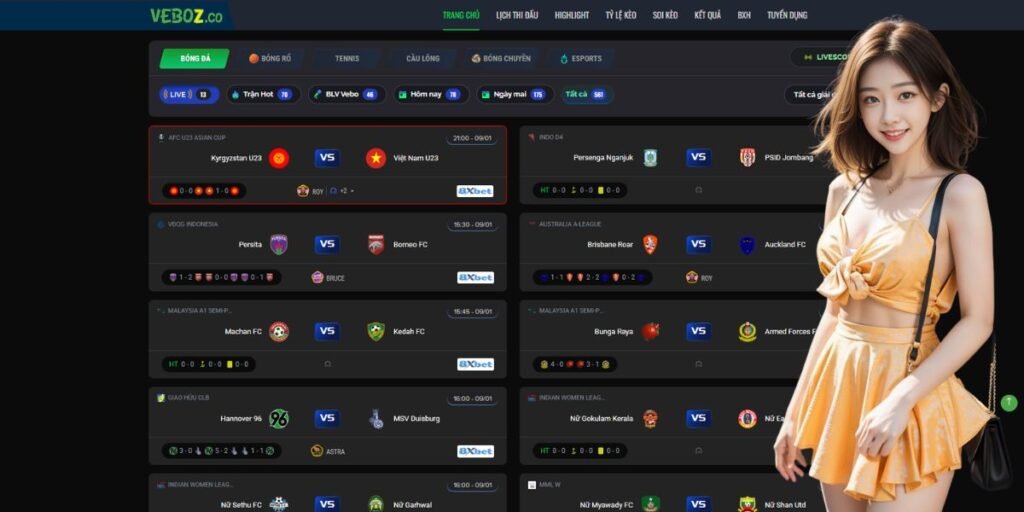Click the Livescore button
This screenshot has height=512, width=1024.
pyautogui.click(x=822, y=57)
